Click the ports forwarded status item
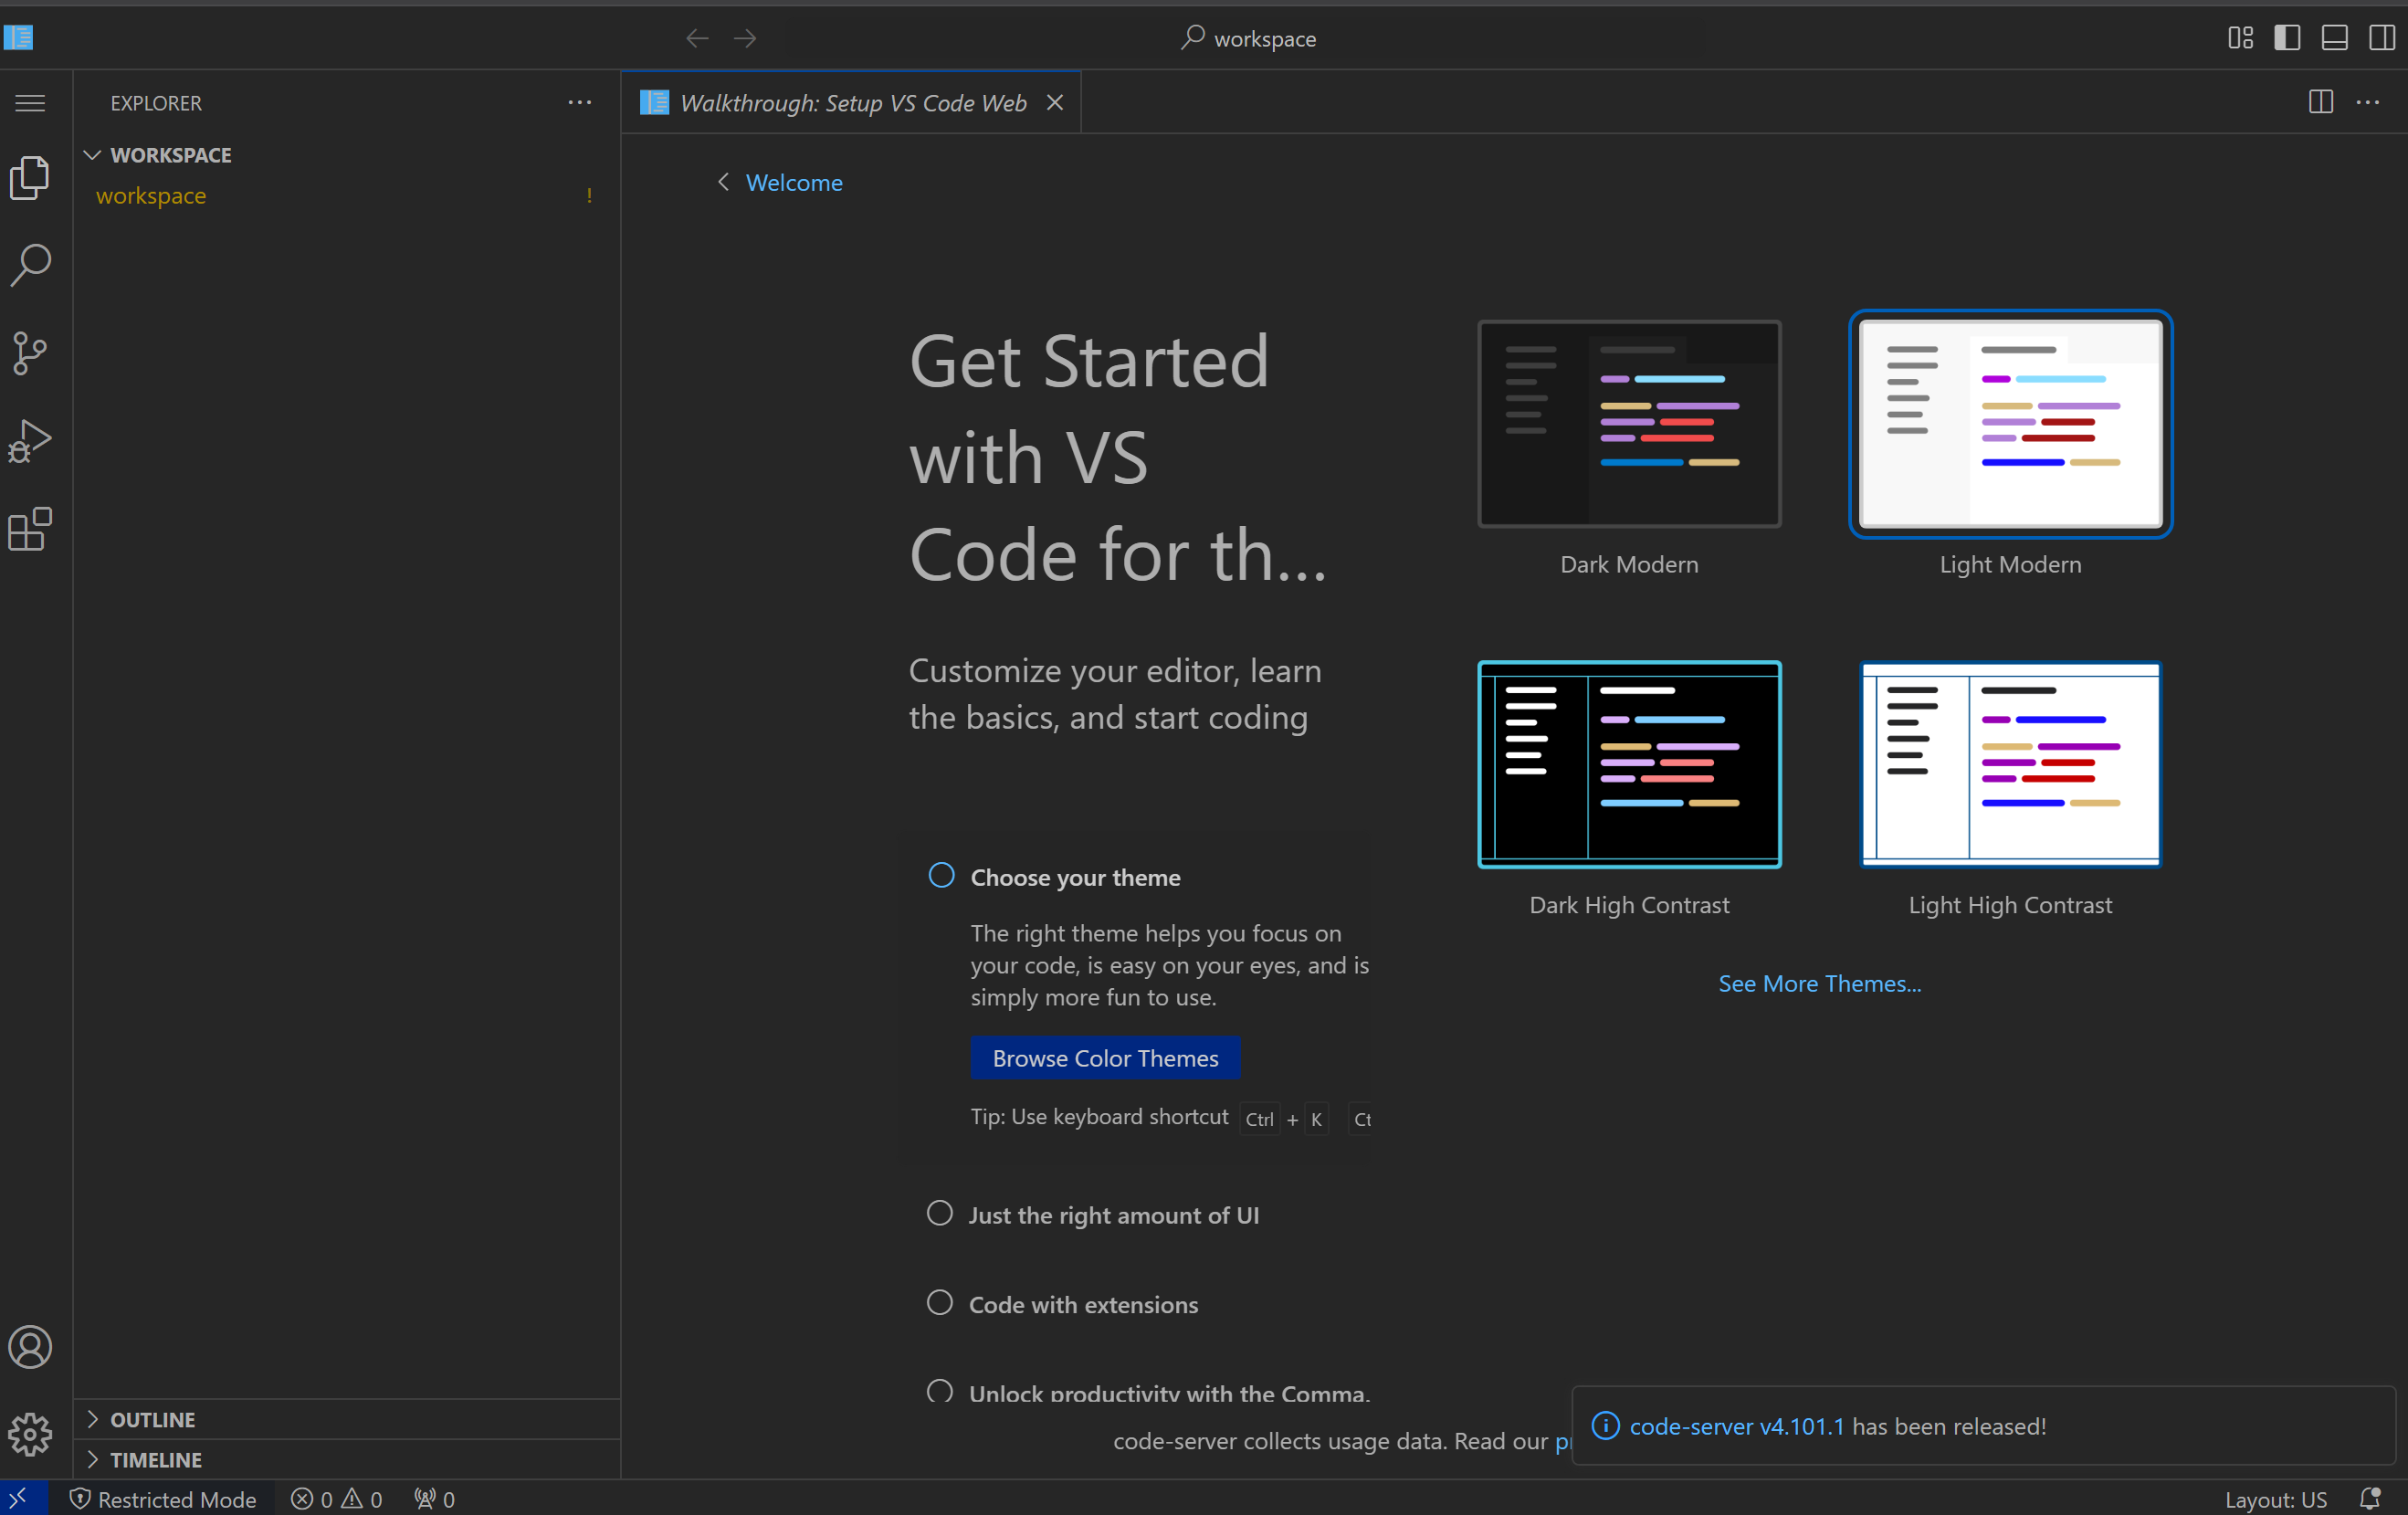The height and width of the screenshot is (1515, 2408). coord(435,1499)
